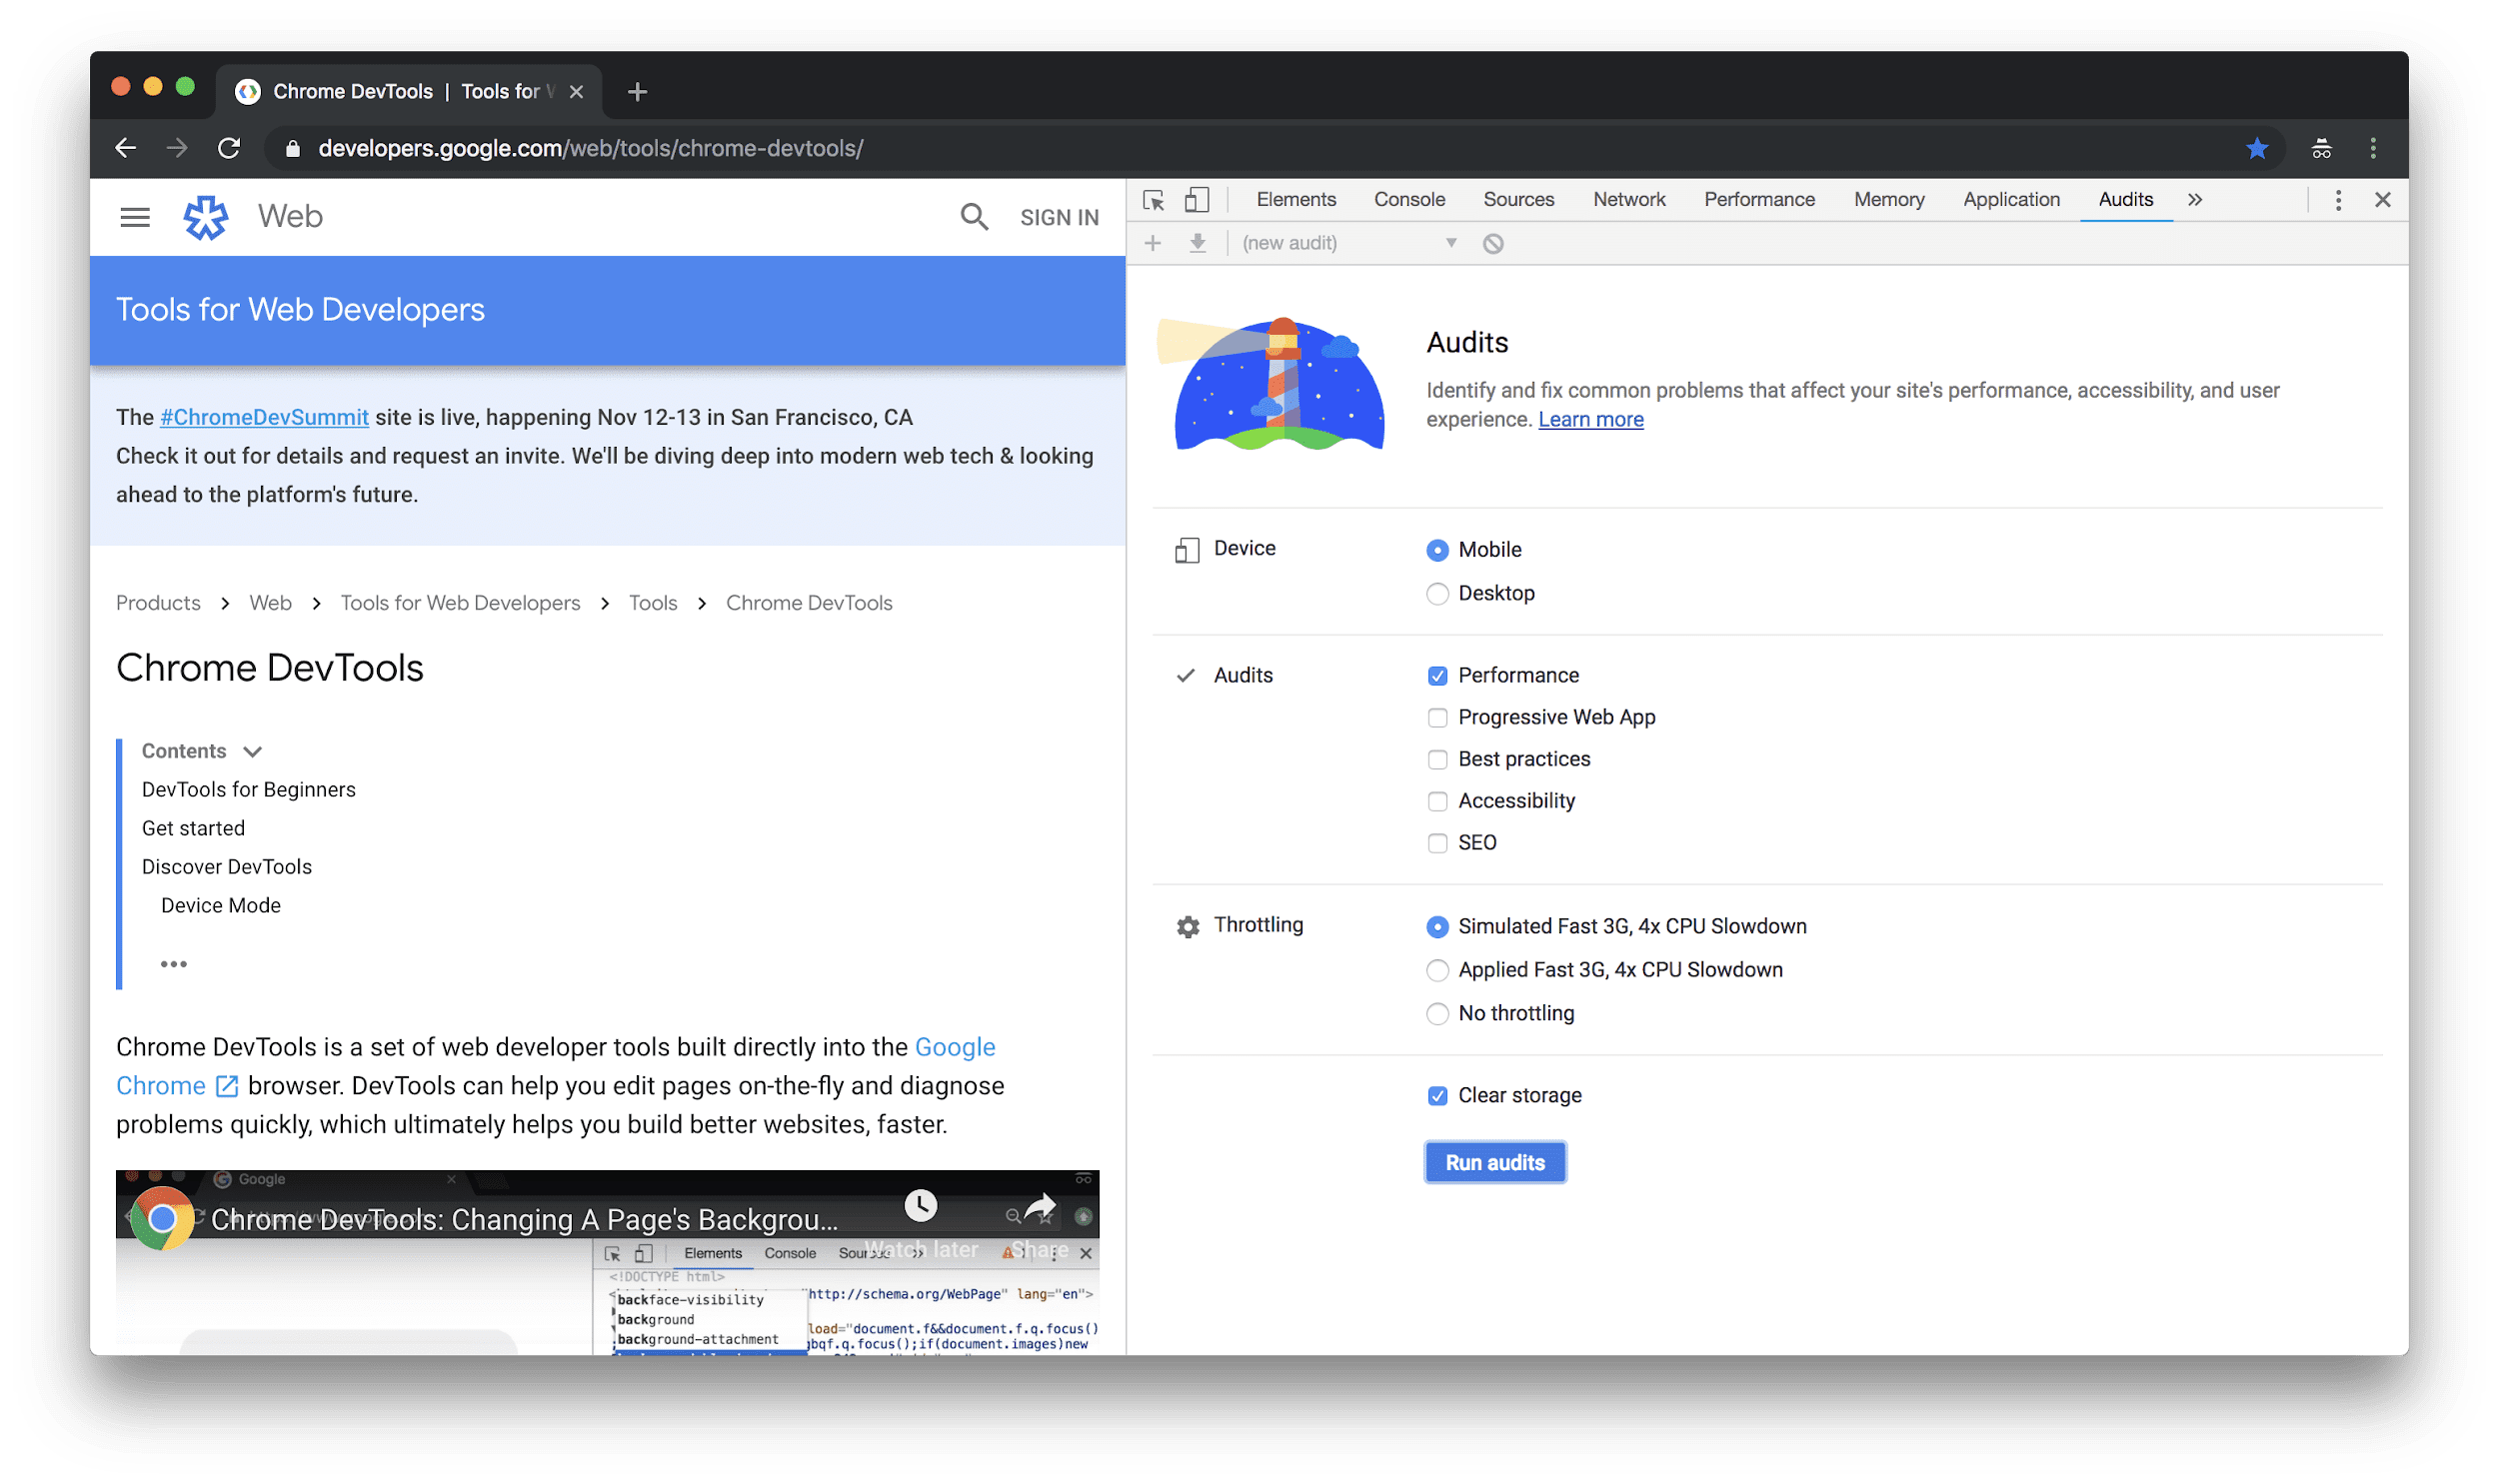Click the Memory panel icon
The height and width of the screenshot is (1484, 2499).
point(1889,198)
